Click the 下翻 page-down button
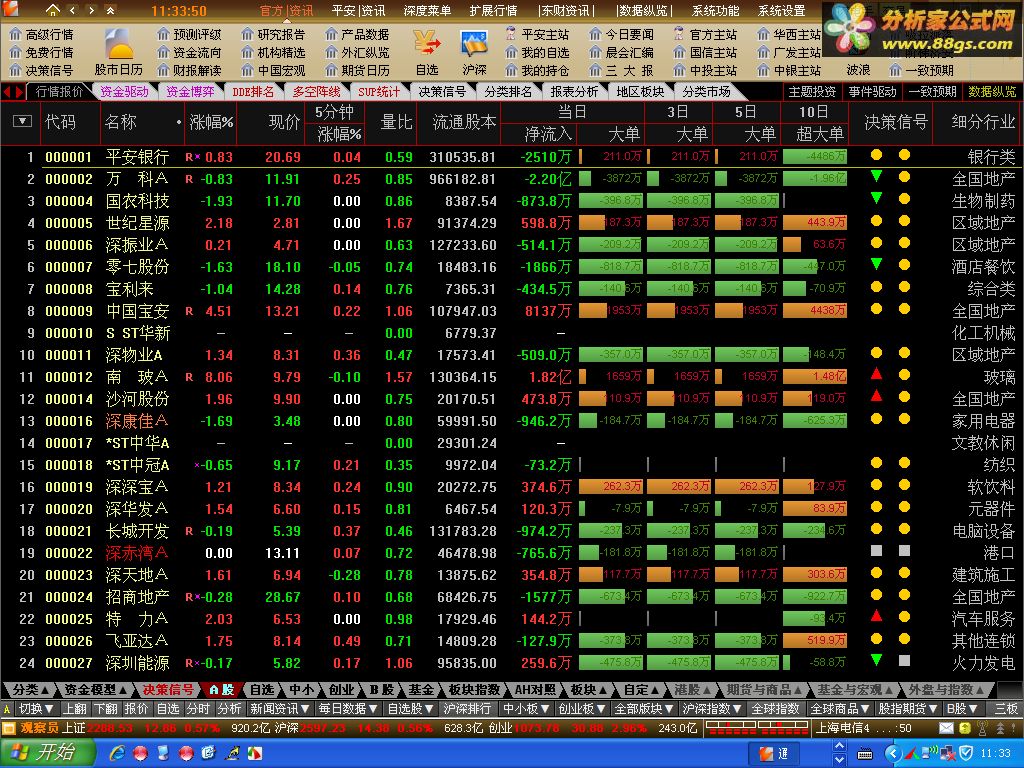Screen dimensions: 1024x768 point(105,709)
